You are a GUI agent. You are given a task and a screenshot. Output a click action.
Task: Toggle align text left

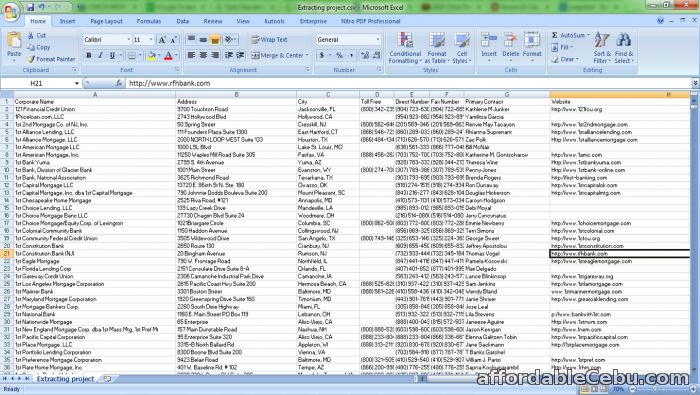coord(191,55)
